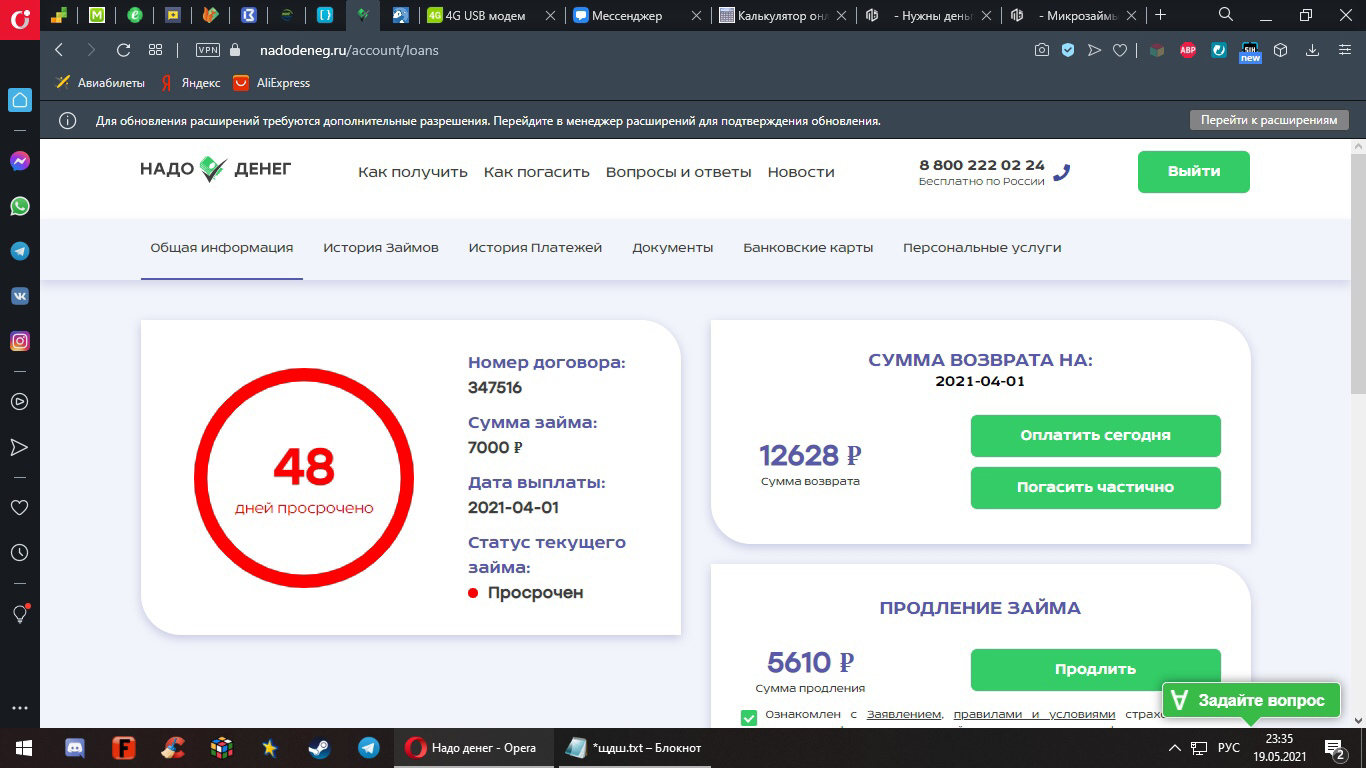Switch to the Калькулятор browser tab
This screenshot has height=768, width=1366.
coord(785,15)
